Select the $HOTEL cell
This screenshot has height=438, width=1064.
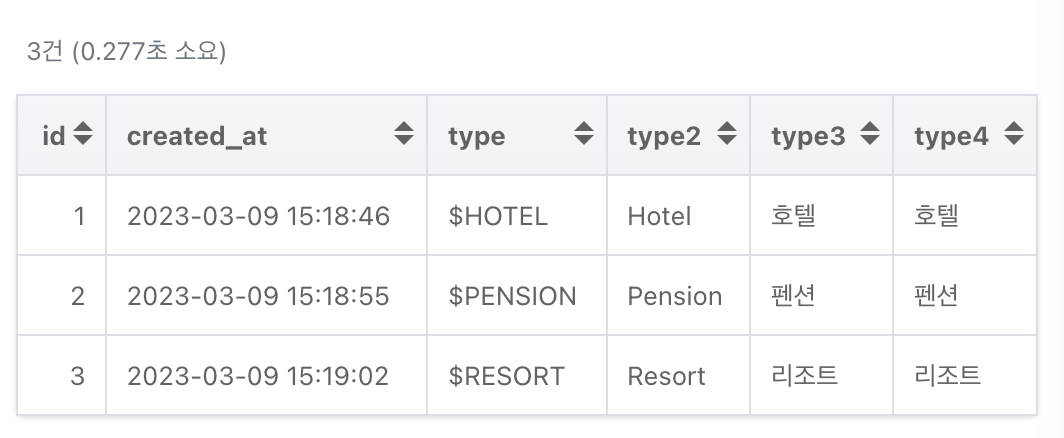coord(498,216)
